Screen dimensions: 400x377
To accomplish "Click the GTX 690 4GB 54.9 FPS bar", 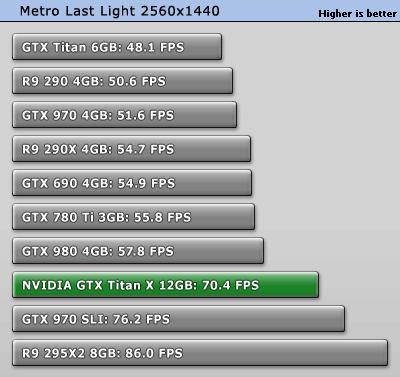I will (x=132, y=183).
